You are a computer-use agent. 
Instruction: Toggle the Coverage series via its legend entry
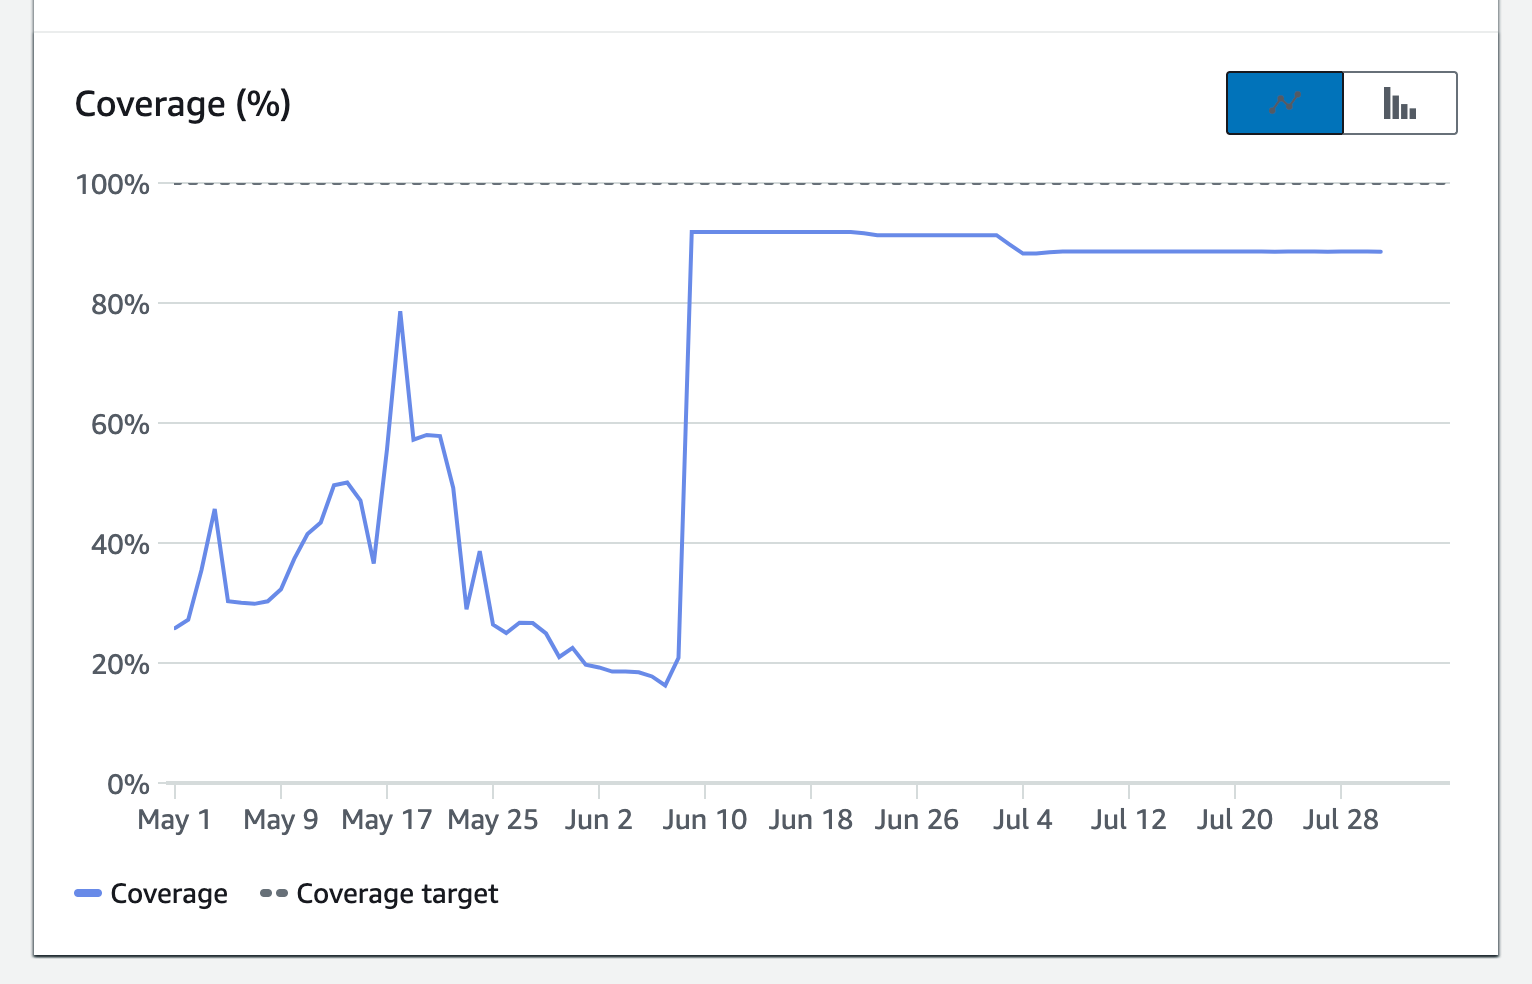(170, 893)
